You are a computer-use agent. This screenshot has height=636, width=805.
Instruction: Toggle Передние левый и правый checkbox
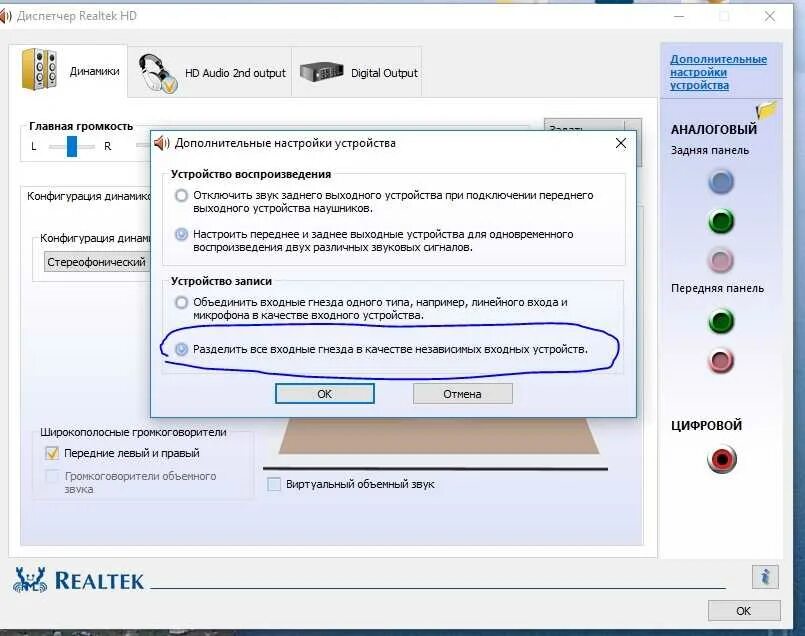[x=52, y=453]
